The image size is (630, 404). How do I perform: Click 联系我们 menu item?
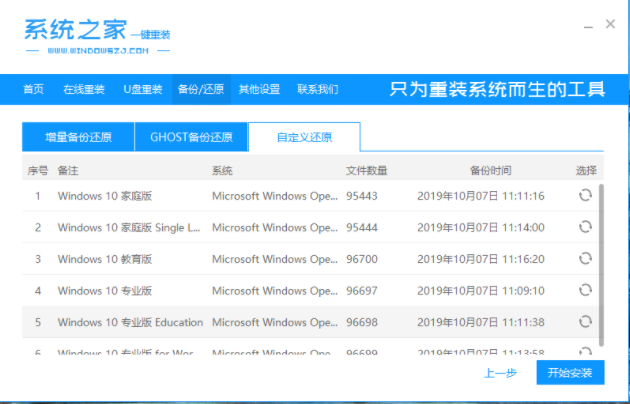(x=317, y=89)
